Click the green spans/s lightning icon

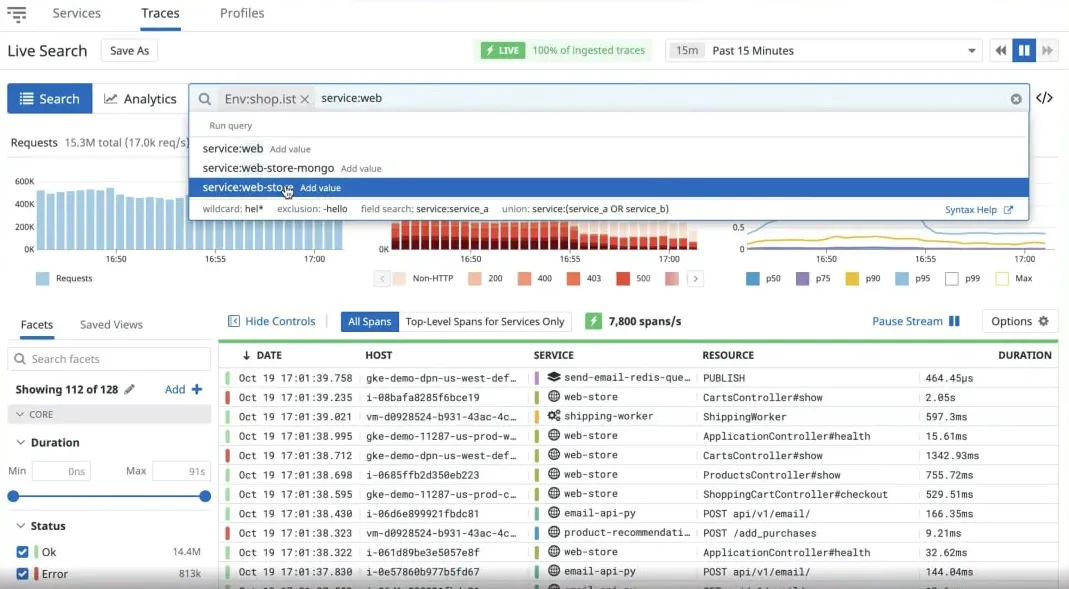click(593, 321)
